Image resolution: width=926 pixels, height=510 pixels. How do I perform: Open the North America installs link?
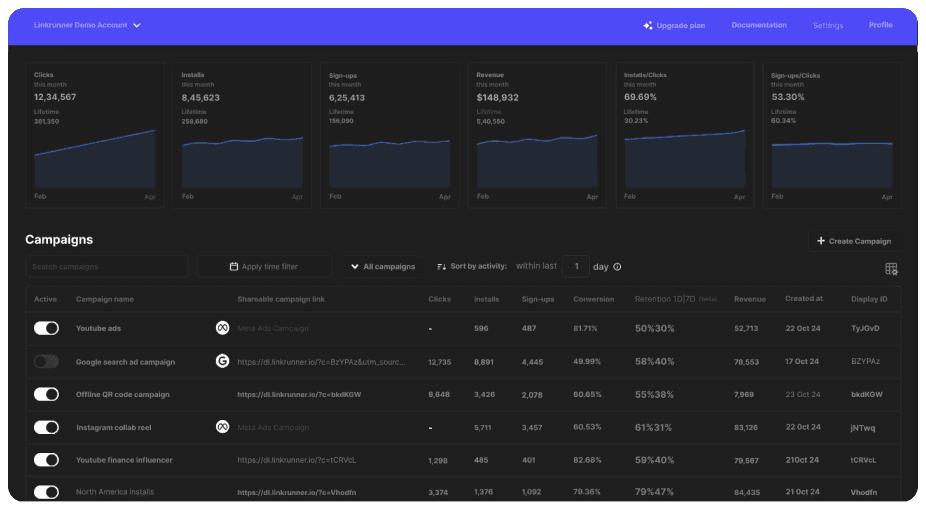click(296, 492)
